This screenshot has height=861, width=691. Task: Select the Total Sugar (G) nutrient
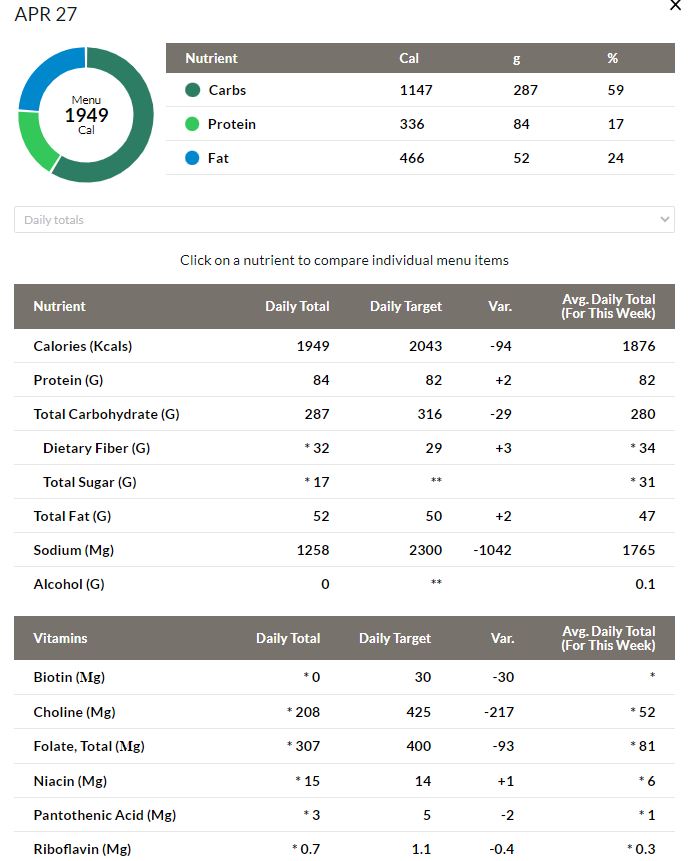pyautogui.click(x=344, y=482)
